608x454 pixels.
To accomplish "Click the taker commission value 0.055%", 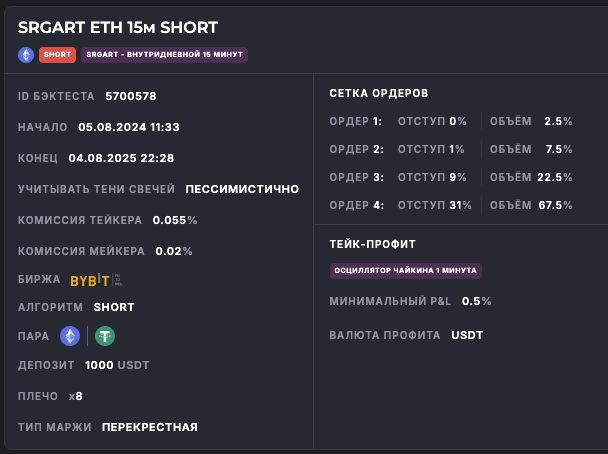I will click(x=175, y=219).
